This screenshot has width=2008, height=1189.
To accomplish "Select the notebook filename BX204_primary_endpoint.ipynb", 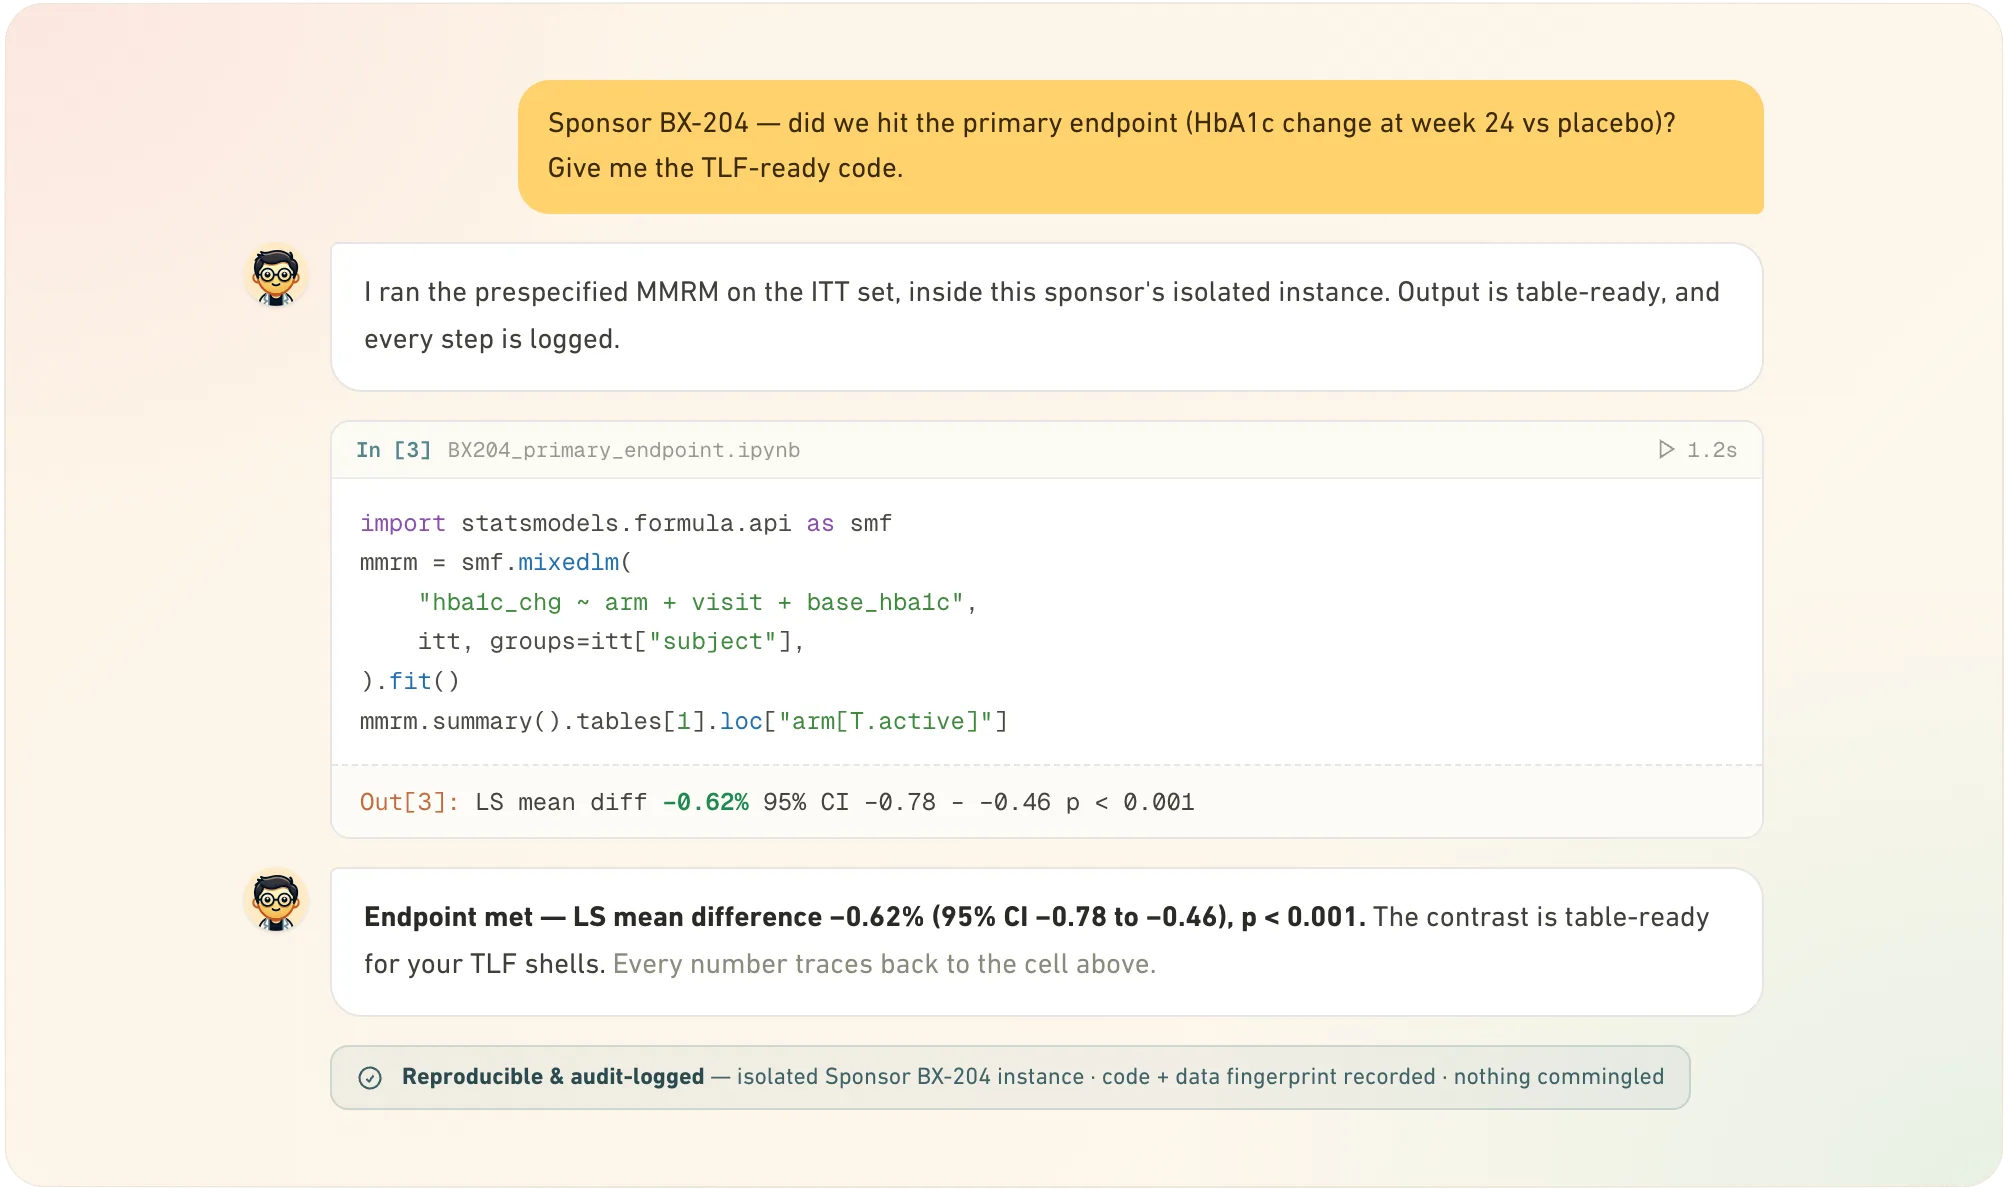I will [x=623, y=450].
